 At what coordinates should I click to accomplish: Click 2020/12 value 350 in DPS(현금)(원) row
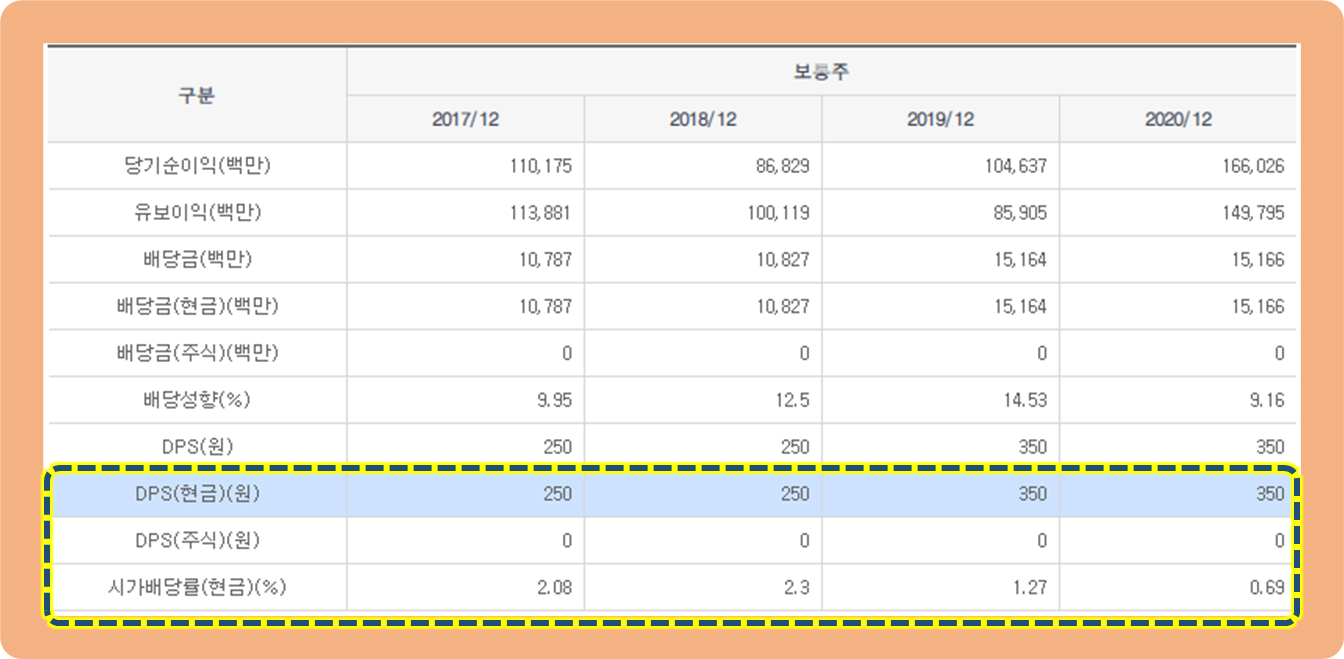1270,494
